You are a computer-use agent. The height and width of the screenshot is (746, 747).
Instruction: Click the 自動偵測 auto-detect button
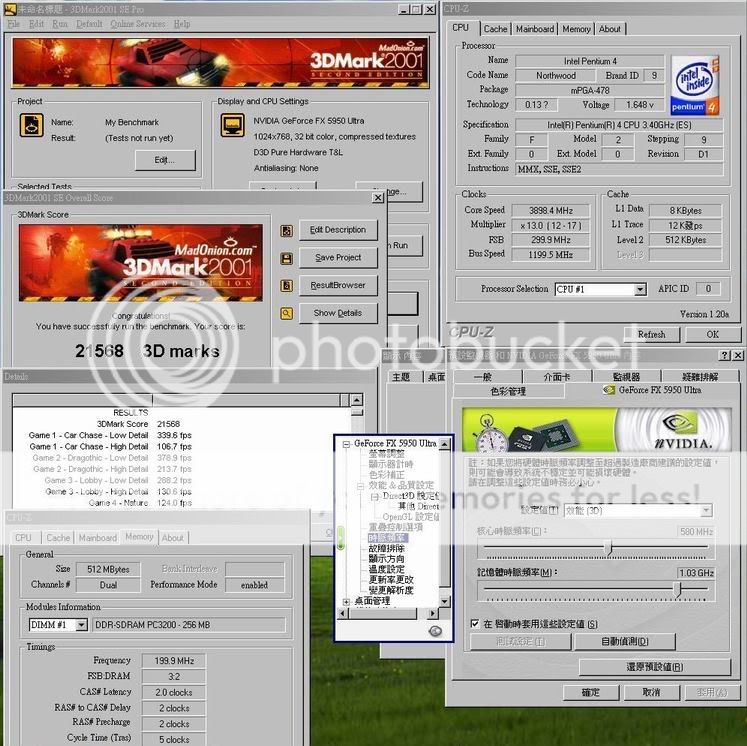pos(625,642)
